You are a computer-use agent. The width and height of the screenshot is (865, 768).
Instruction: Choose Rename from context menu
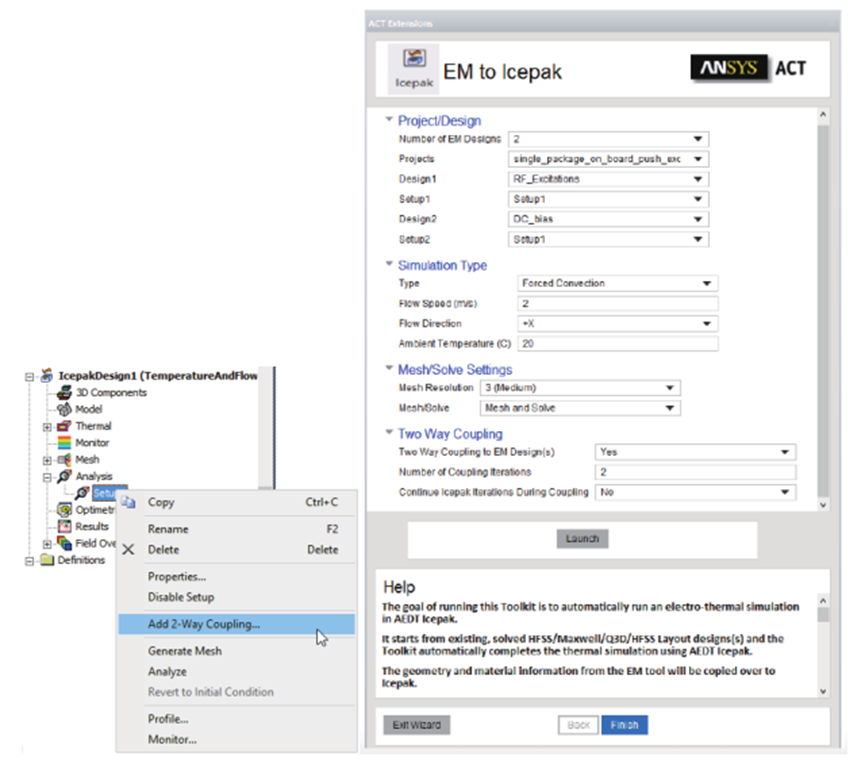click(237, 529)
